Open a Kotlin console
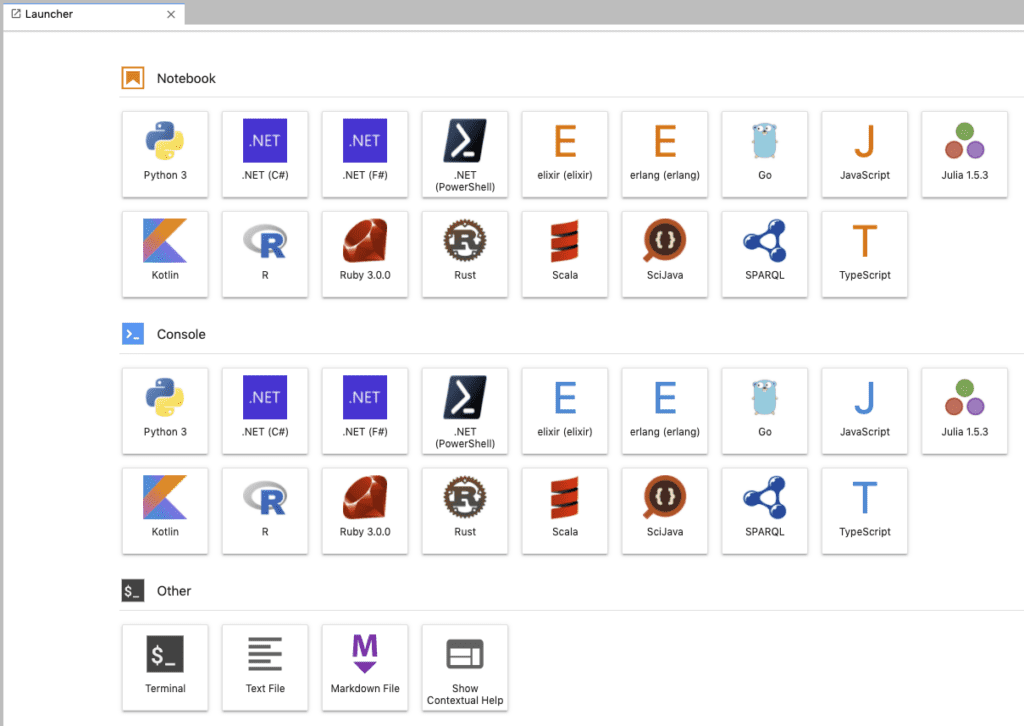The height and width of the screenshot is (726, 1024). (x=165, y=511)
